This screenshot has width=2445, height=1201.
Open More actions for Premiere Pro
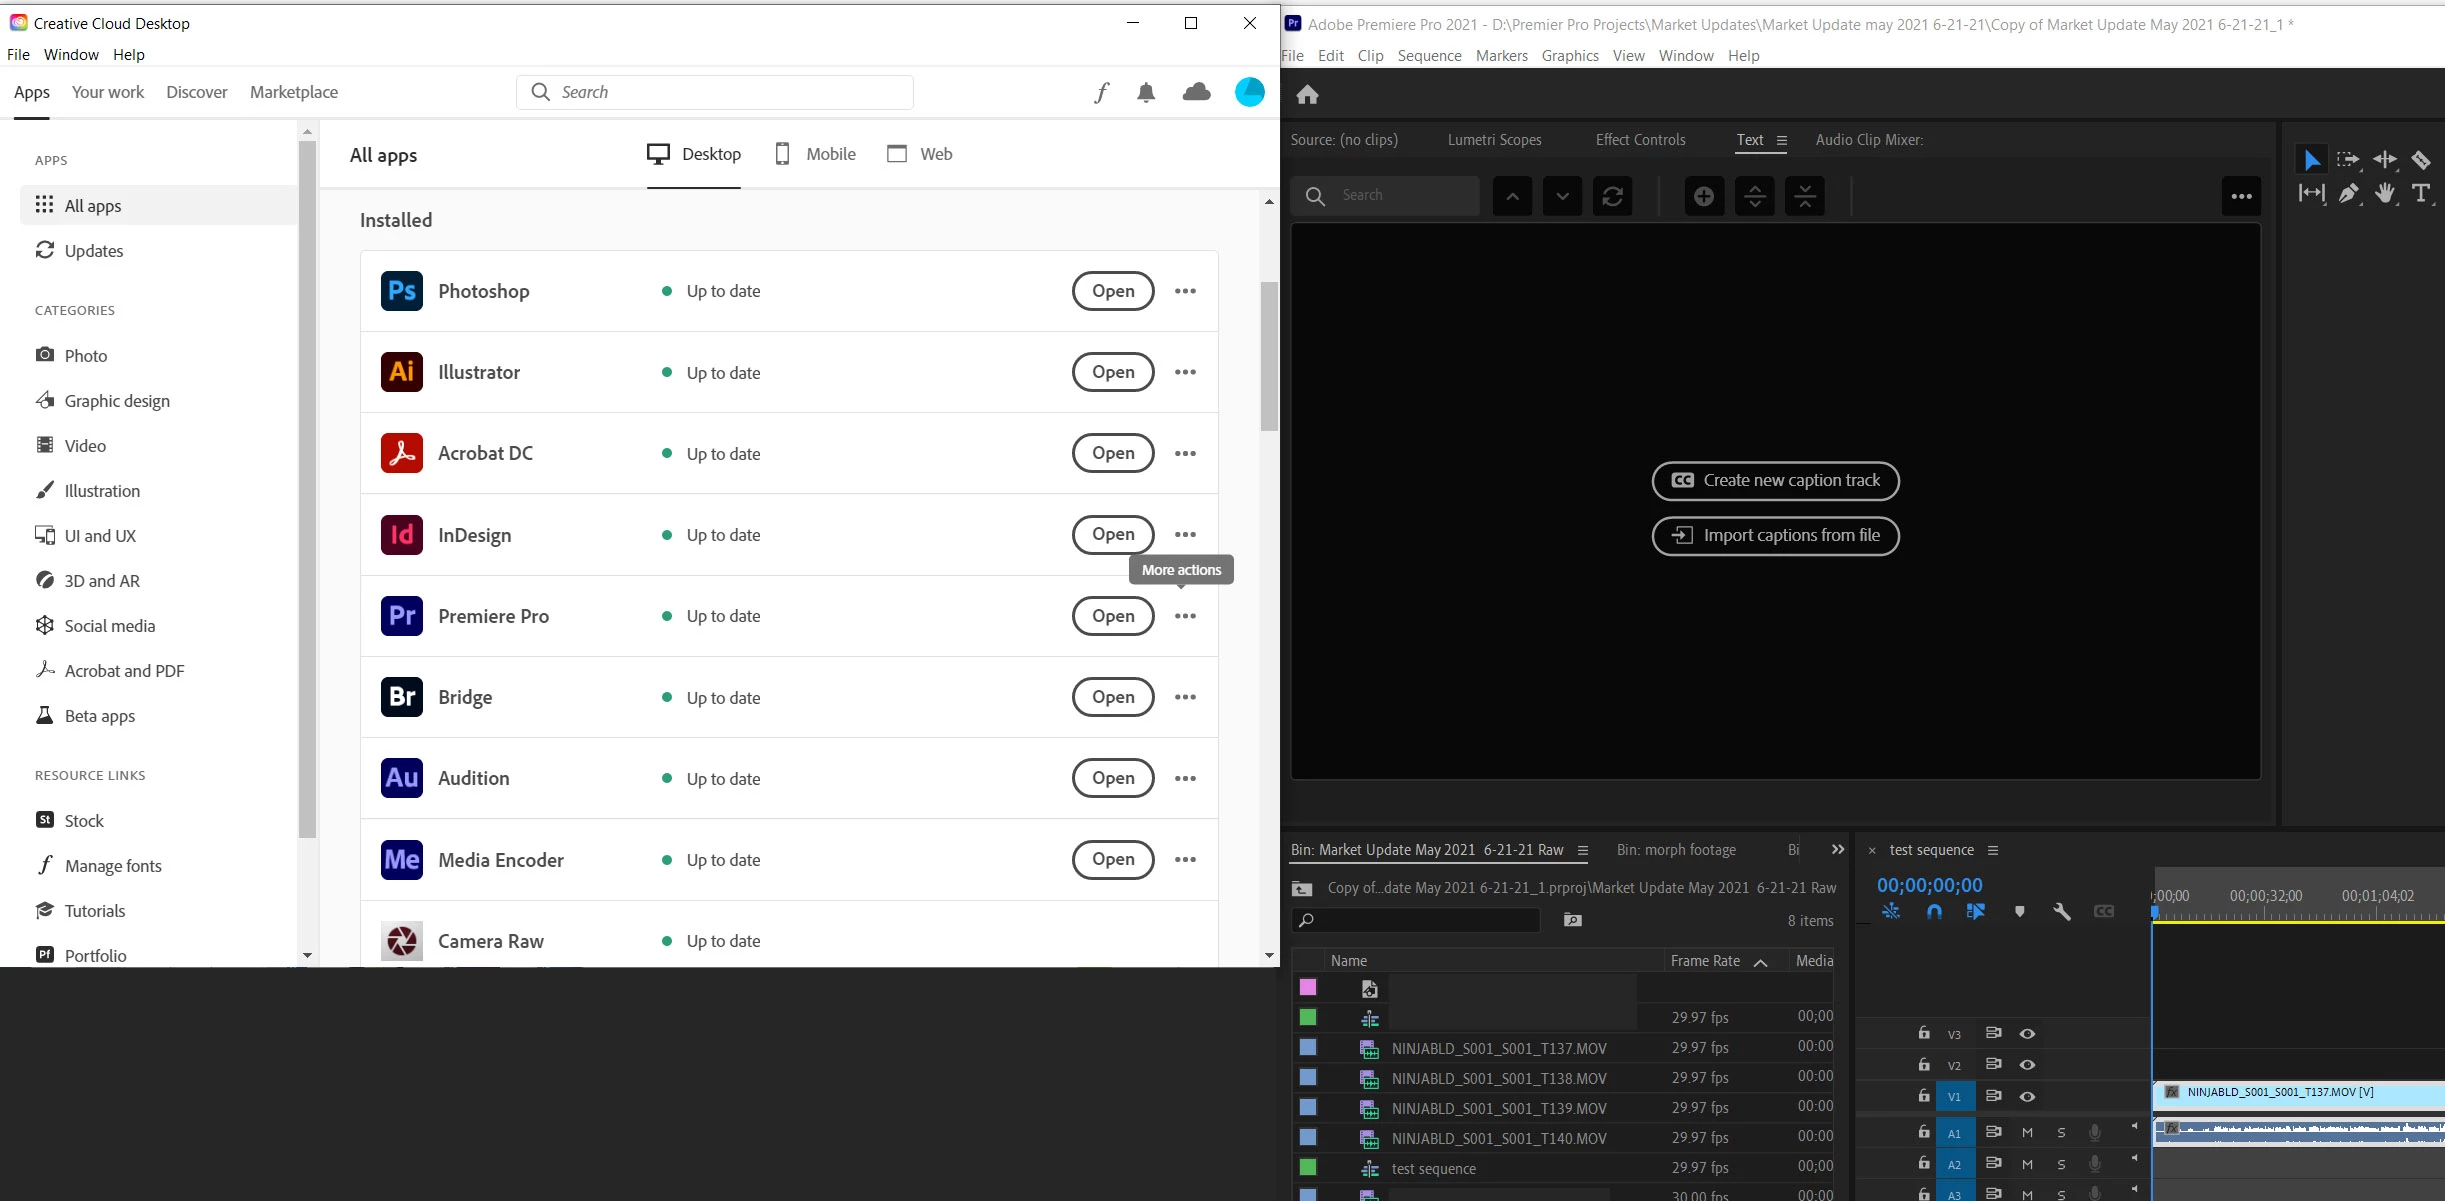(x=1185, y=616)
